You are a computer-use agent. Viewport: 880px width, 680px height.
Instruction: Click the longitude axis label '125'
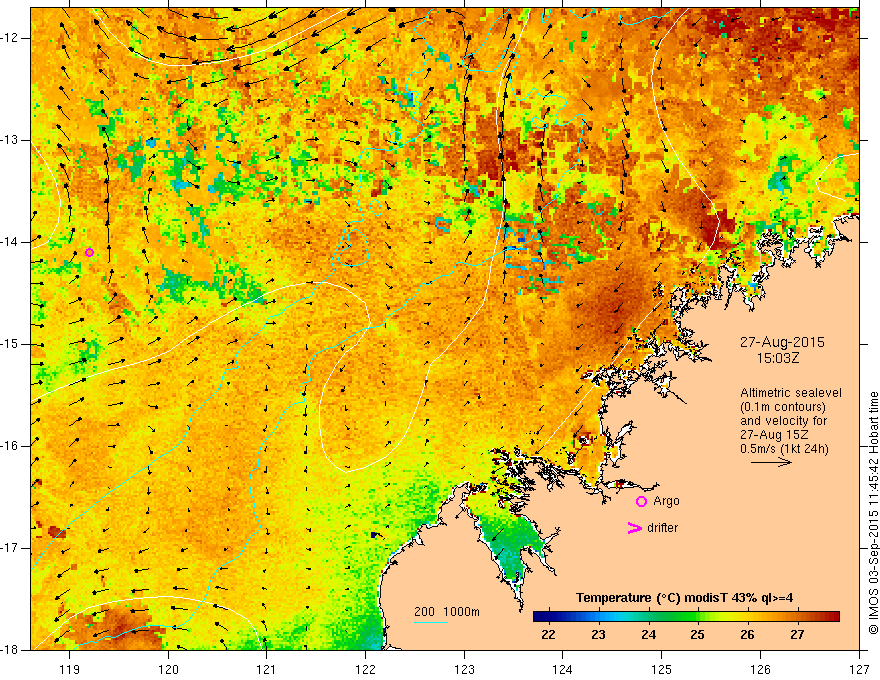[662, 669]
